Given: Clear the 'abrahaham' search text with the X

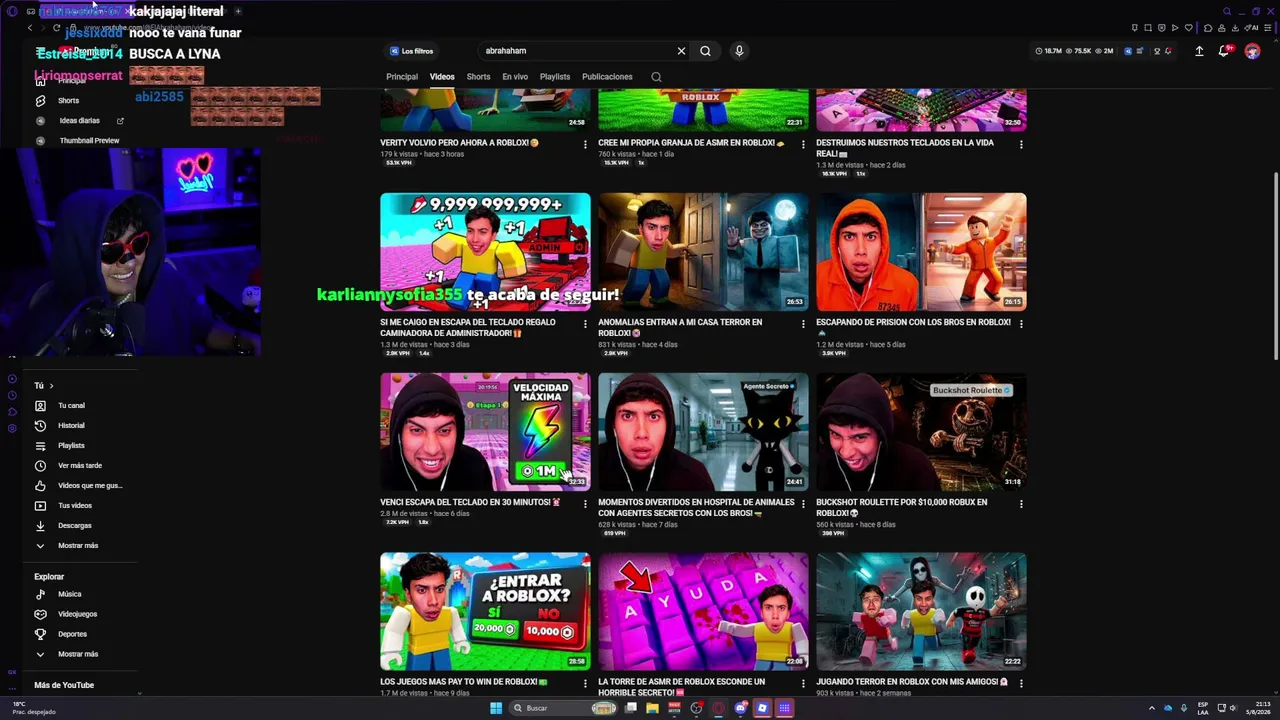Looking at the screenshot, I should 681,51.
